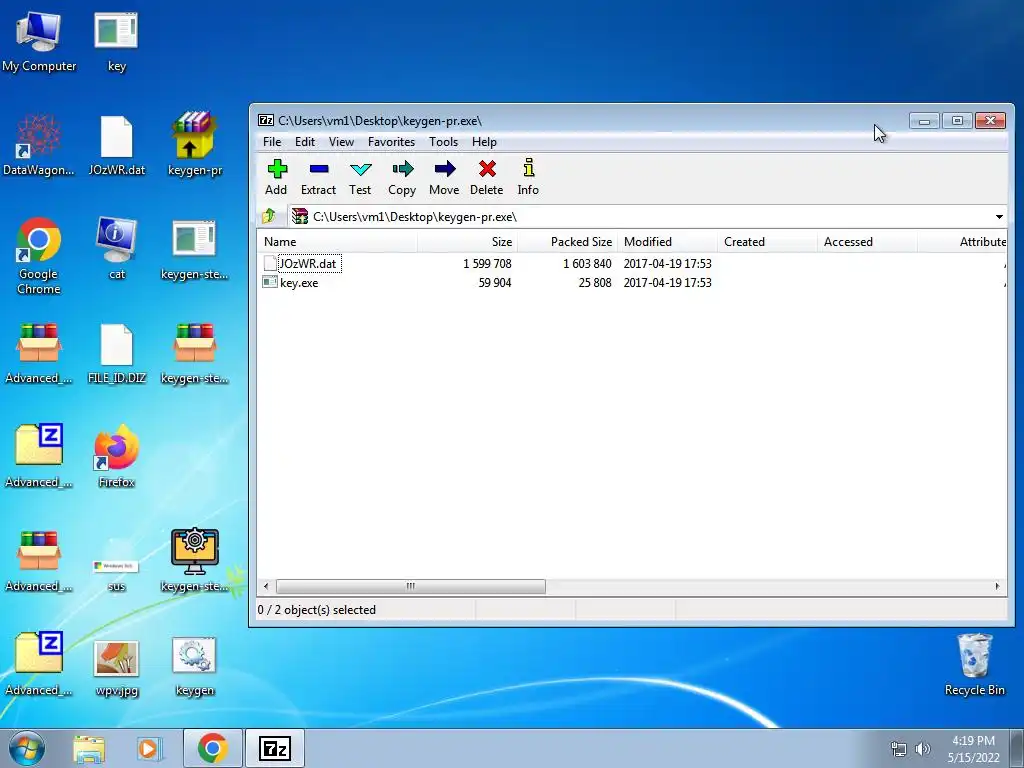The image size is (1024, 768).
Task: Select My Computer desktop icon
Action: coord(39,42)
